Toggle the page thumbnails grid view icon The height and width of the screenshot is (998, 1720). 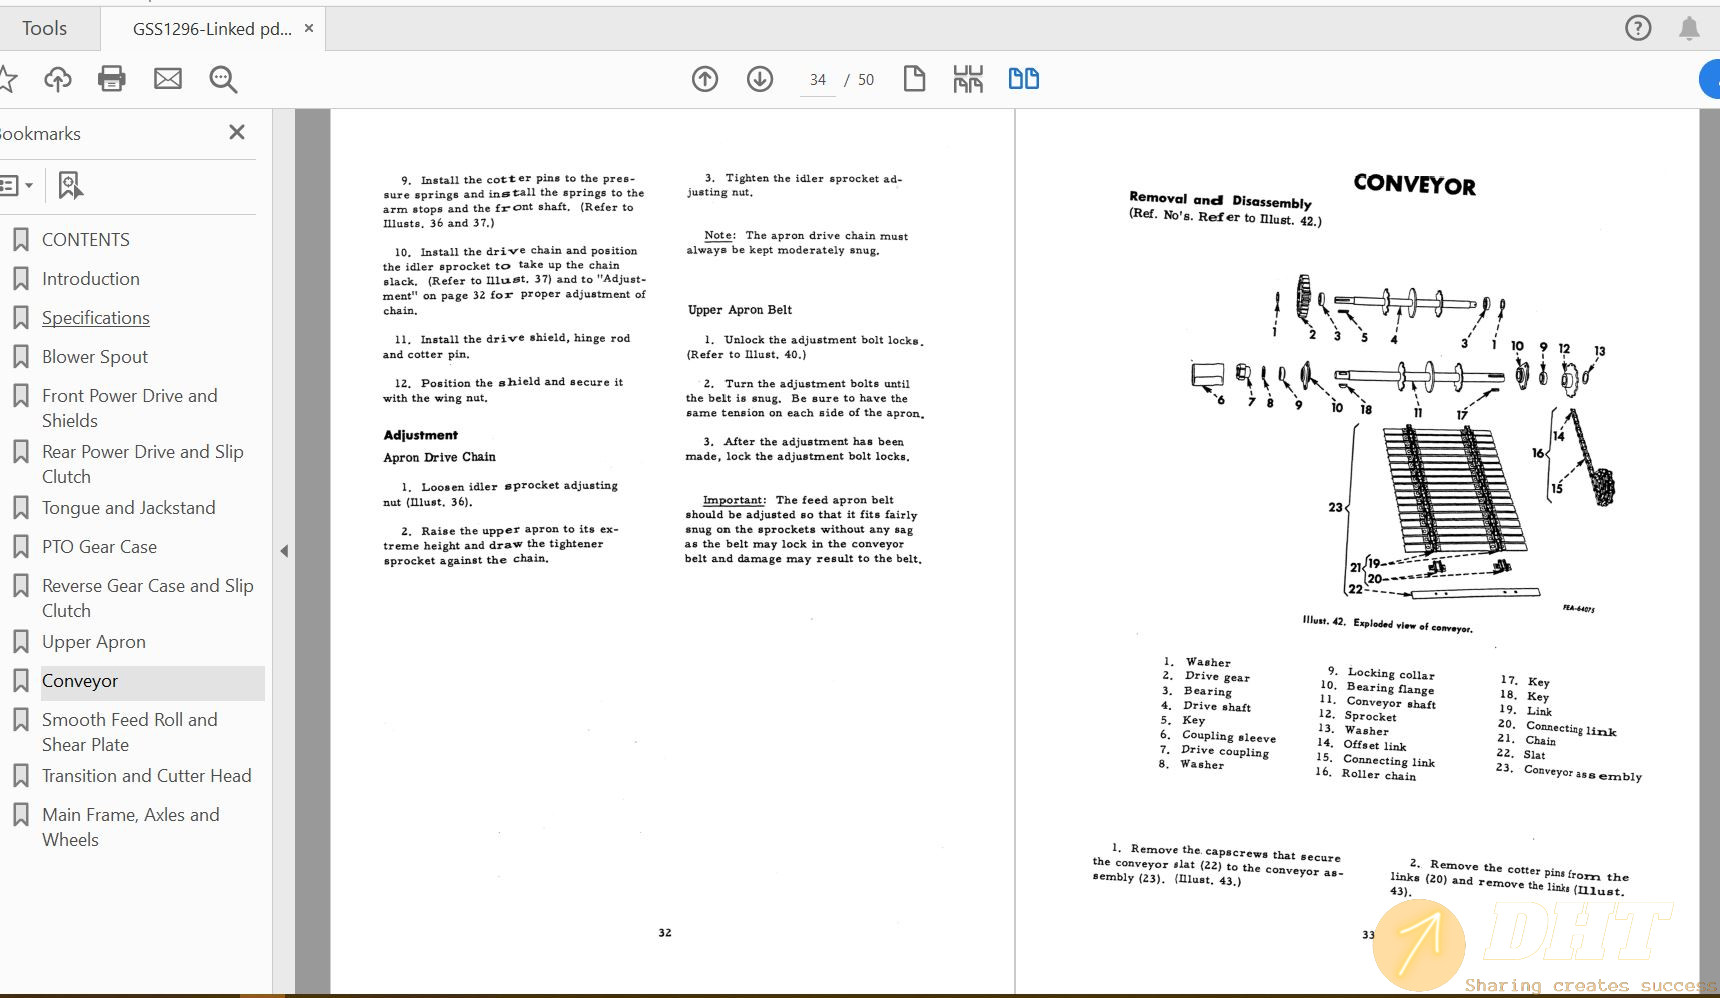(x=968, y=79)
